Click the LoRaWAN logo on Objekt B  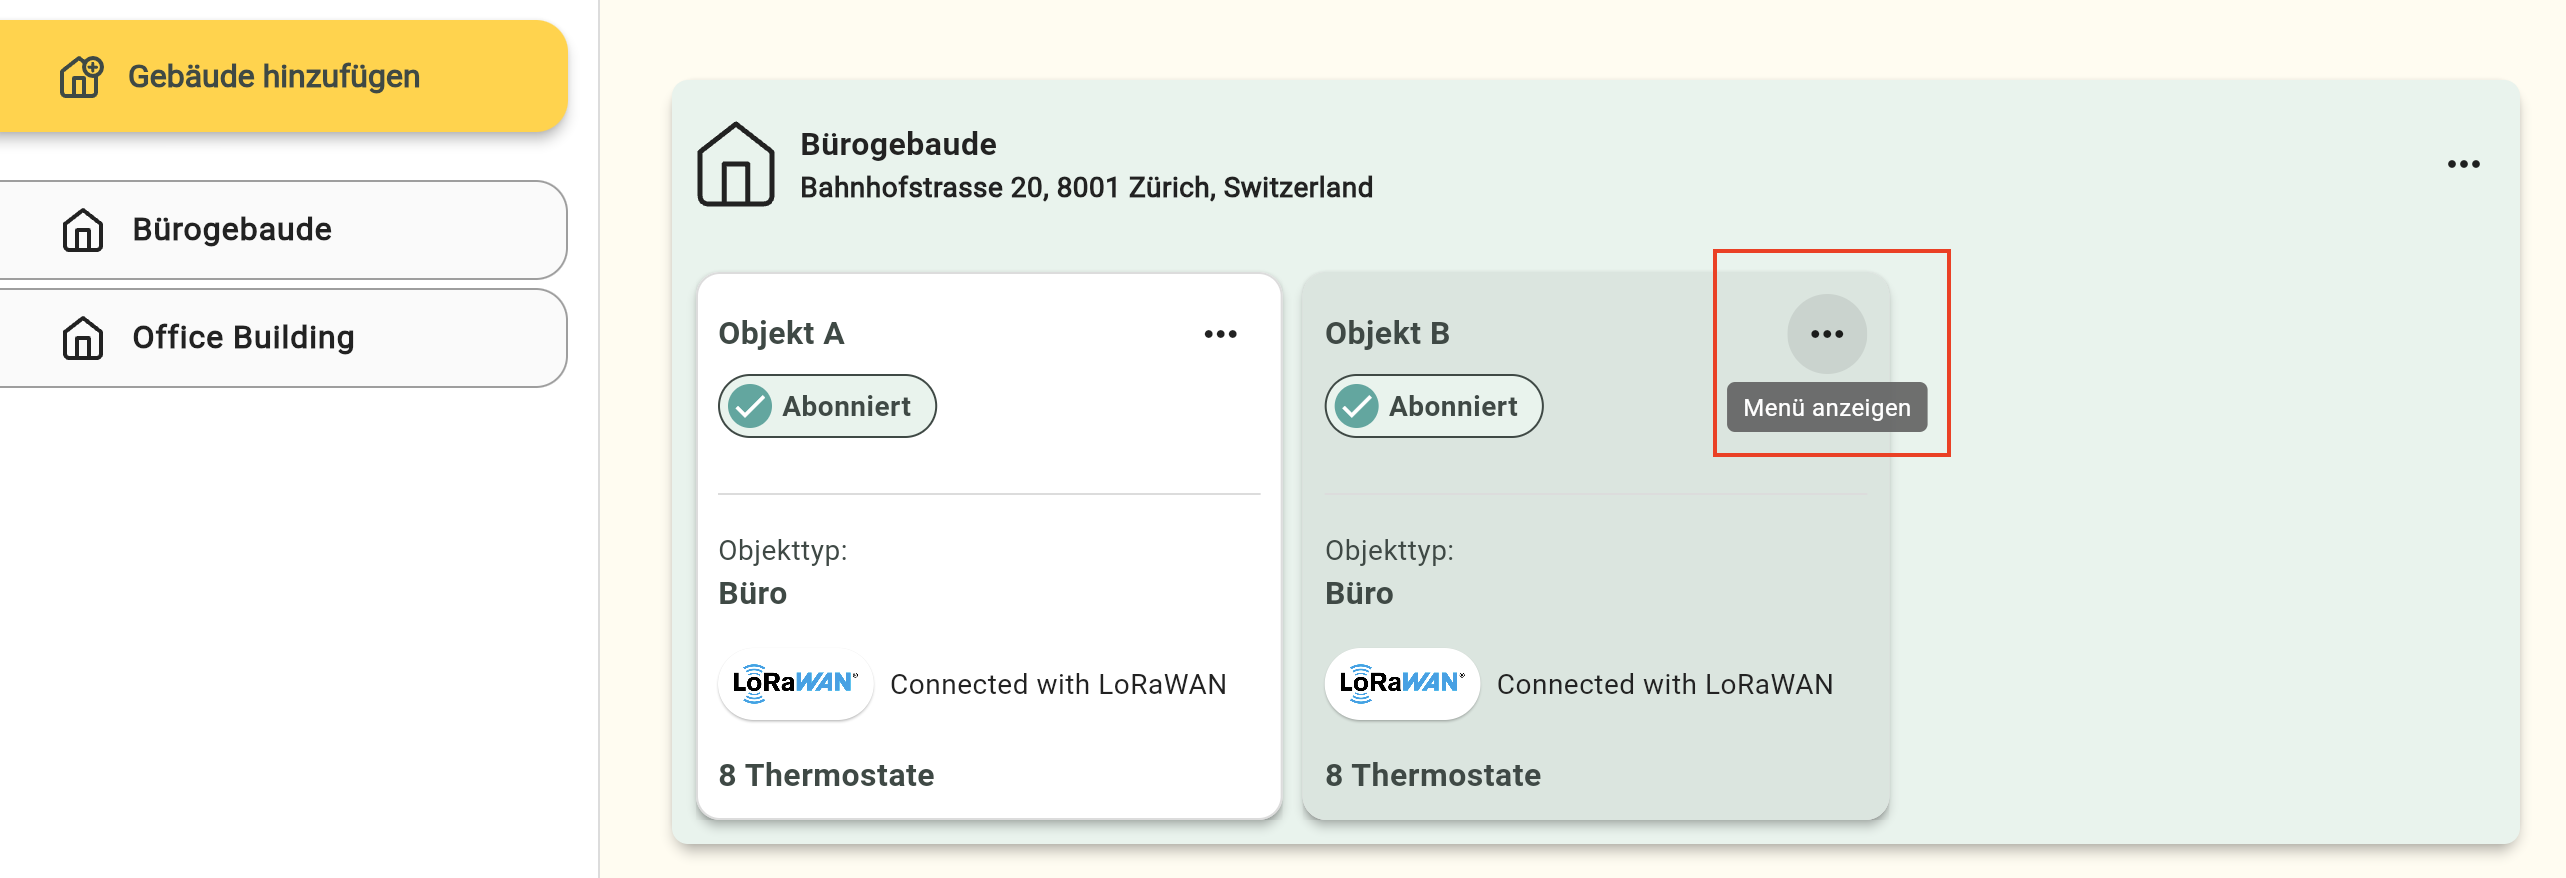tap(1401, 684)
